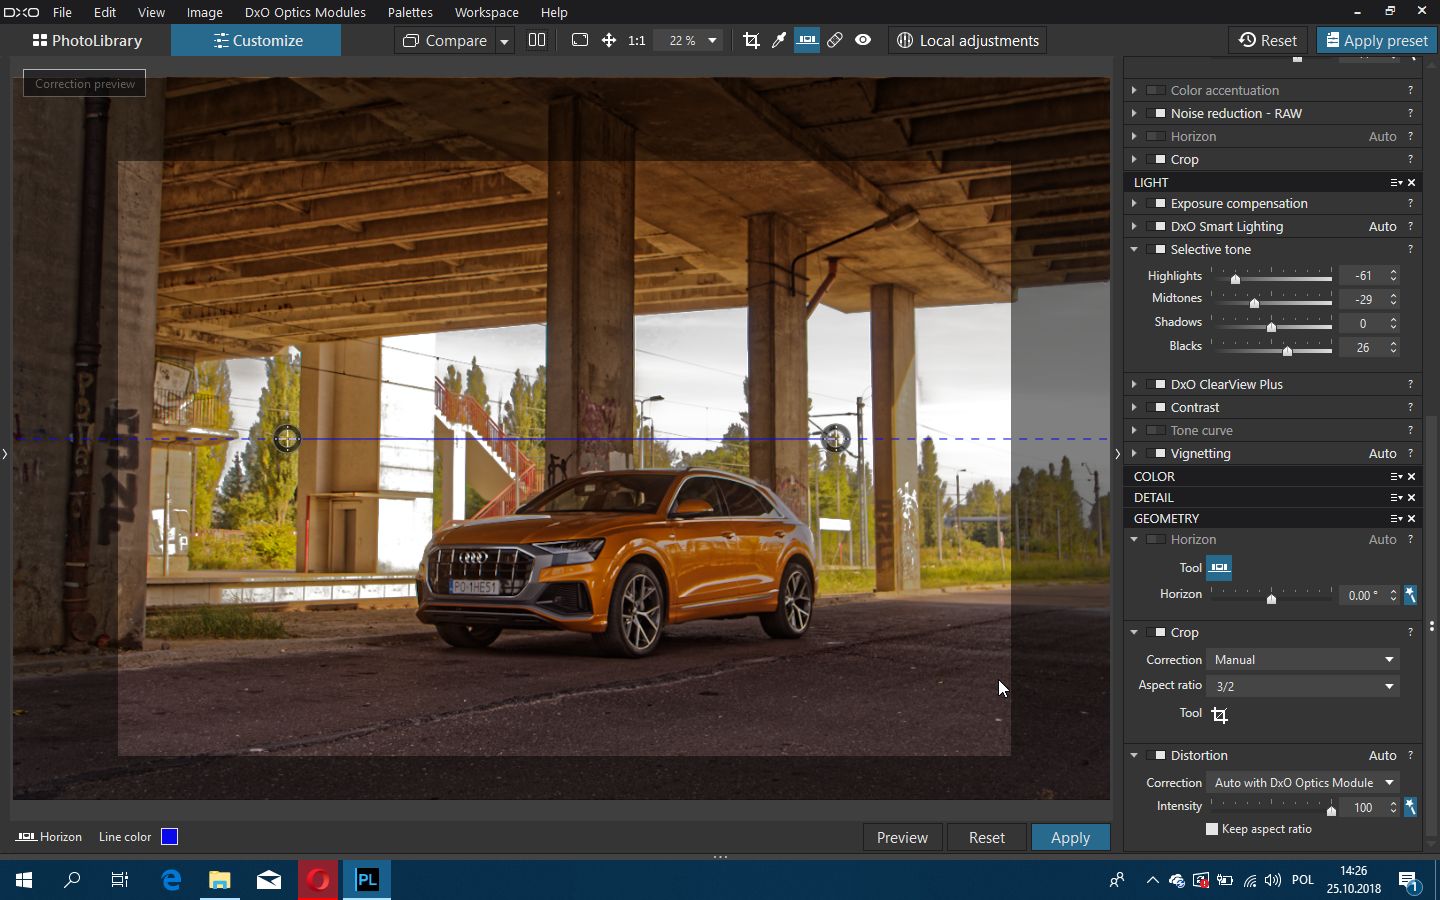Viewport: 1440px width, 900px height.
Task: Toggle Color accentuation correction on
Action: tap(1156, 90)
